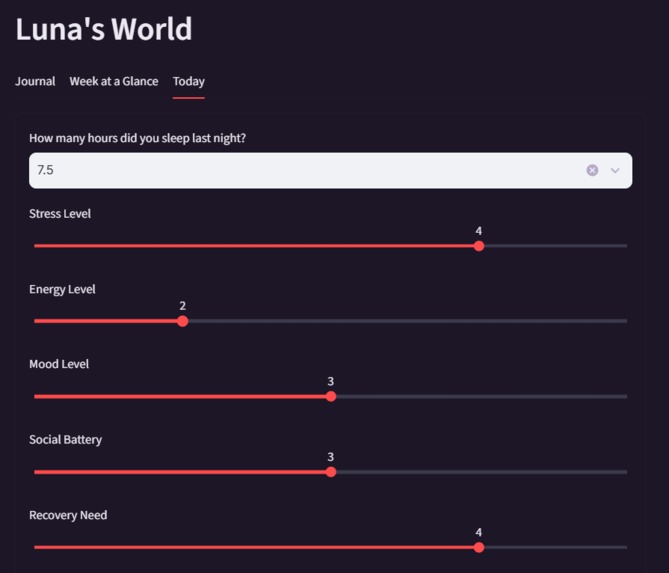
Task: Click the Energy Level value 2
Action: coord(183,305)
